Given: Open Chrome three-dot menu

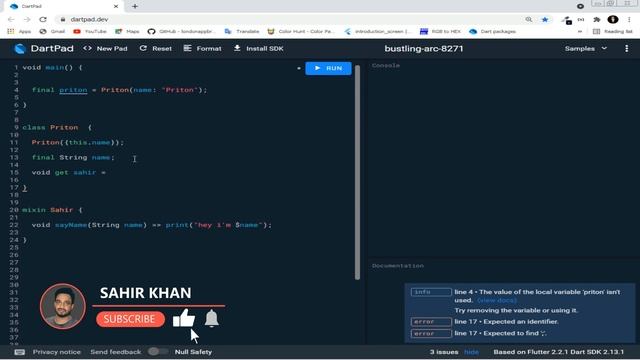Looking at the screenshot, I should (x=629, y=20).
